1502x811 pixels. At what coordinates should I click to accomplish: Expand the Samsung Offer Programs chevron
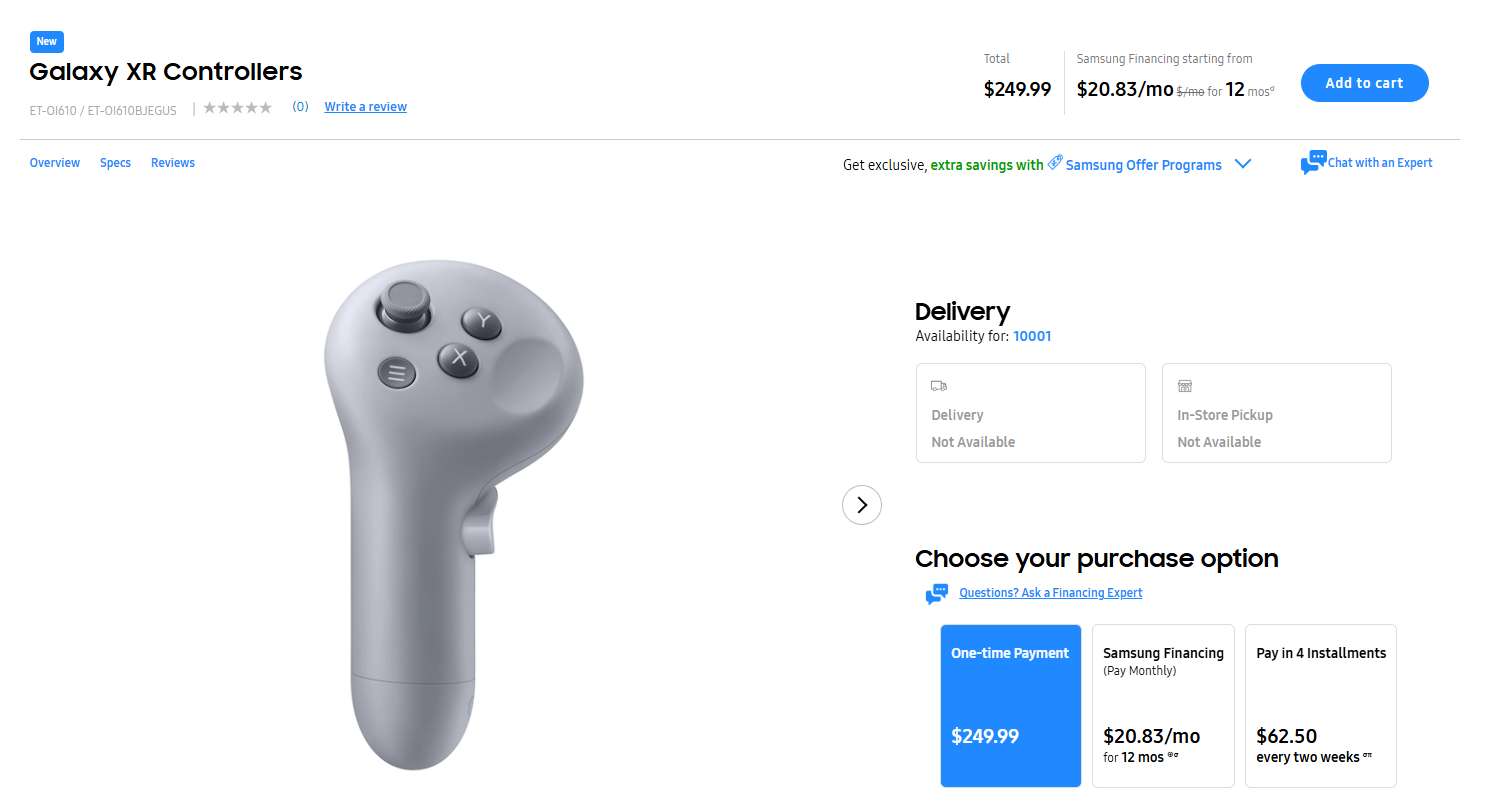tap(1243, 164)
